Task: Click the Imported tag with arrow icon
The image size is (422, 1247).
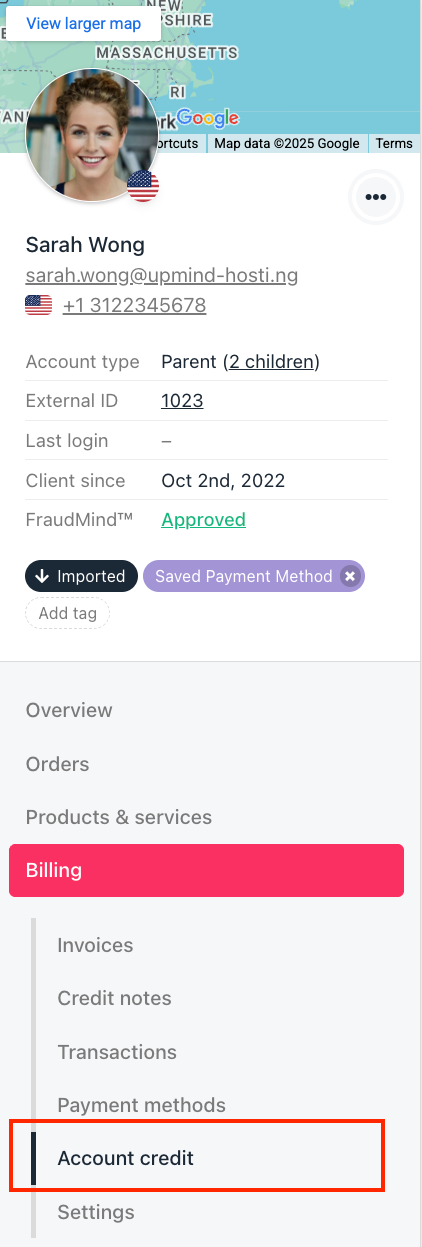Action: (81, 576)
